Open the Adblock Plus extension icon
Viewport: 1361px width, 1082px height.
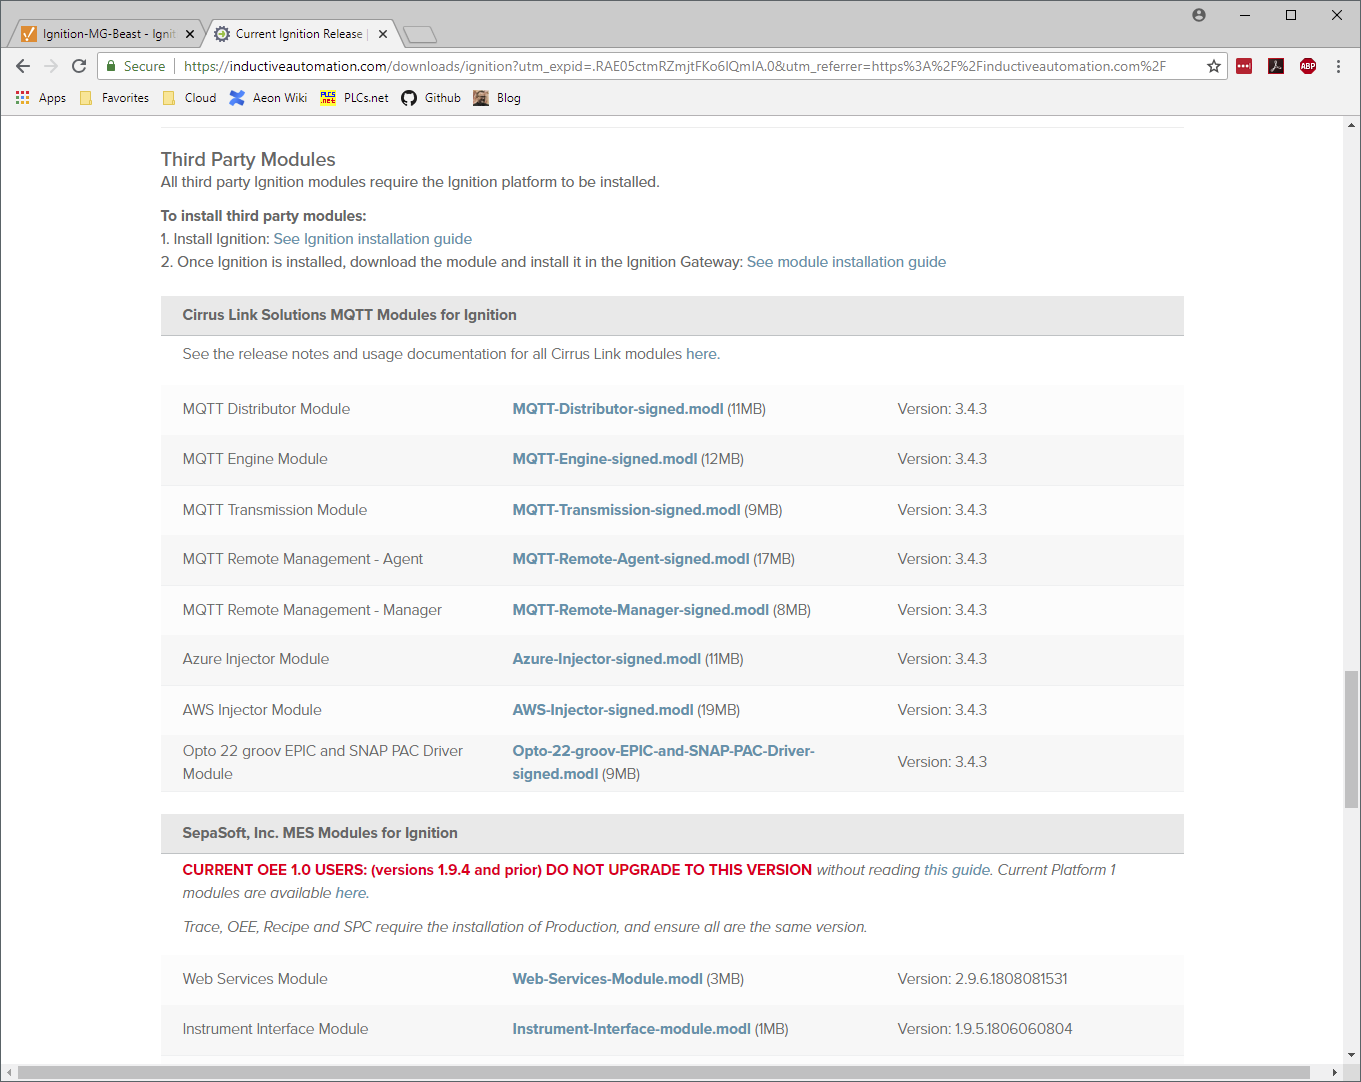[x=1308, y=66]
